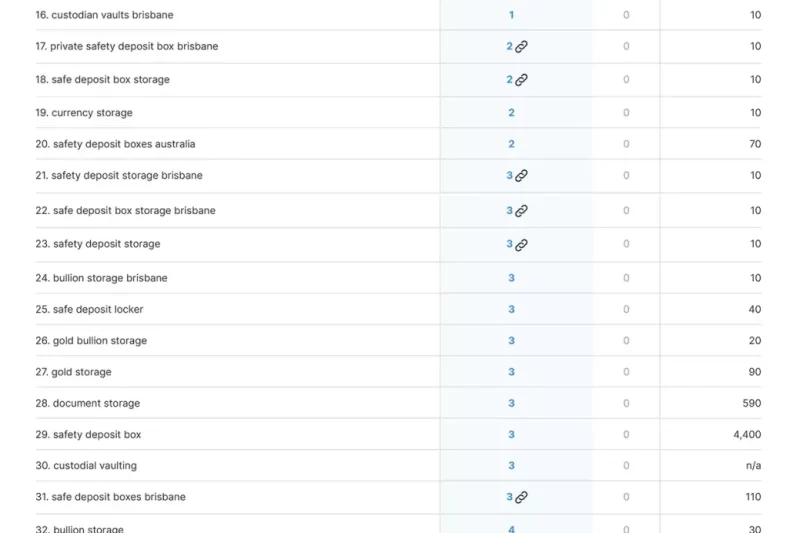Click link icon for safe deposit box storage brisbane
This screenshot has height=533, width=800.
coord(521,211)
